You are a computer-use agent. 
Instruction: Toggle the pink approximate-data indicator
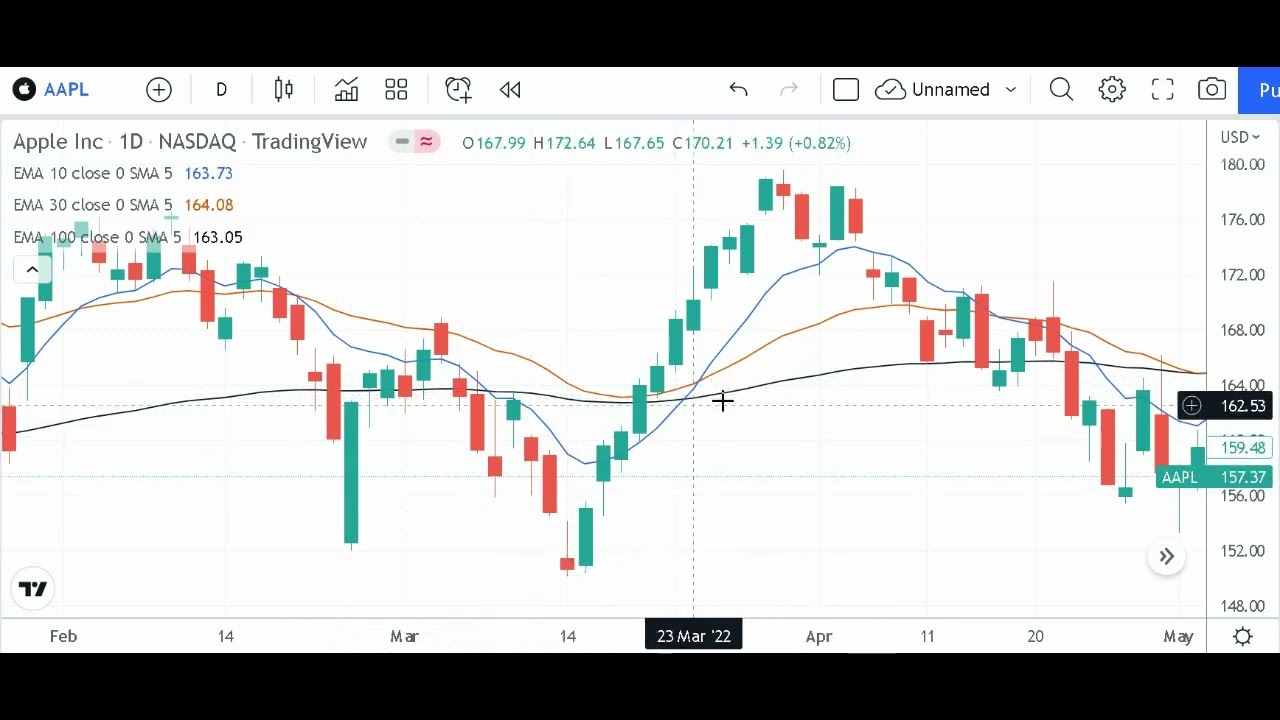tap(427, 142)
